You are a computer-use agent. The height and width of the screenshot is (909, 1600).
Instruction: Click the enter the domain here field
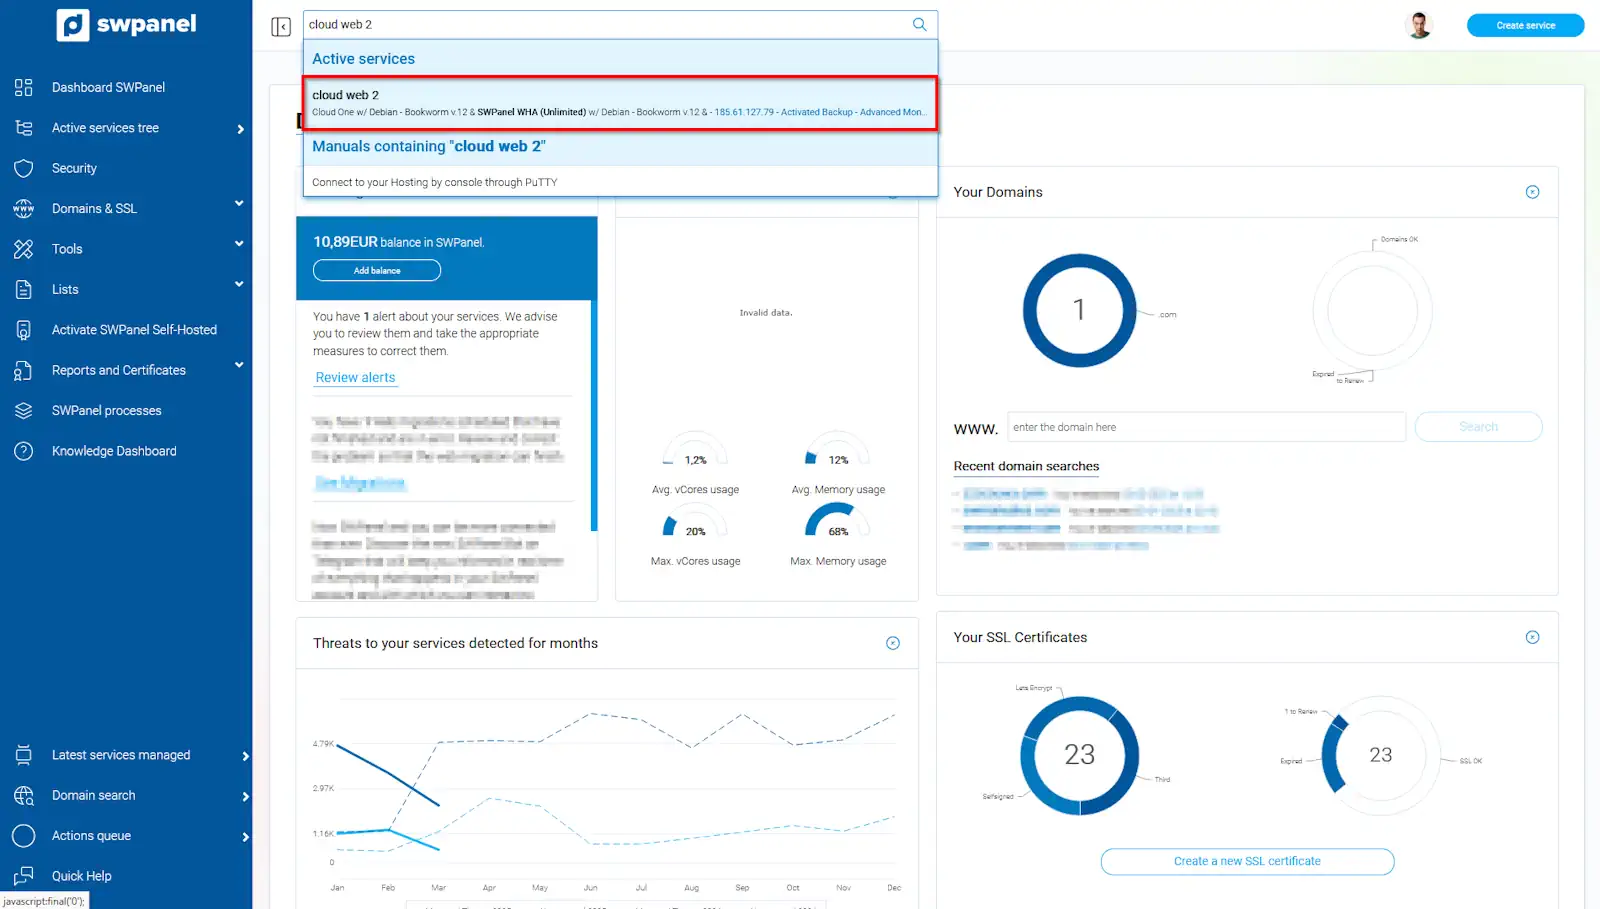(1206, 427)
